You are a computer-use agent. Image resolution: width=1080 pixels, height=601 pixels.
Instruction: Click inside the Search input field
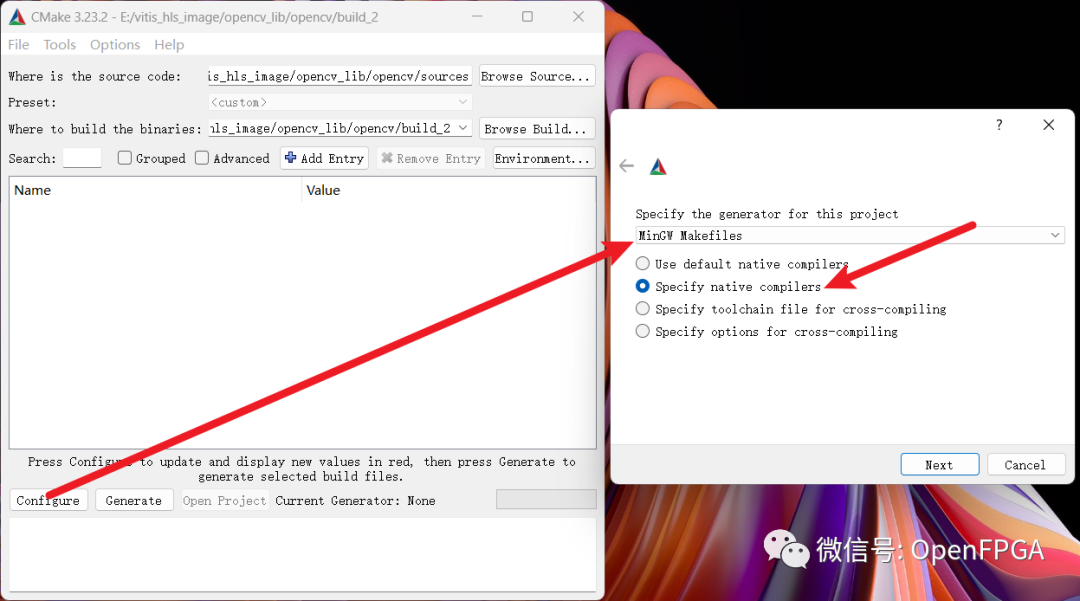(81, 157)
